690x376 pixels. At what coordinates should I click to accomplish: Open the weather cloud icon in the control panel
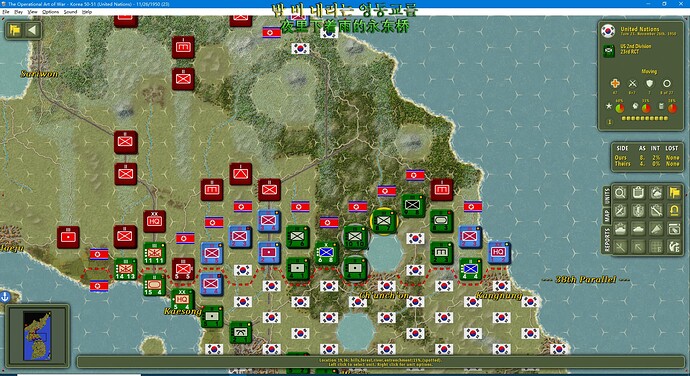coord(656,193)
